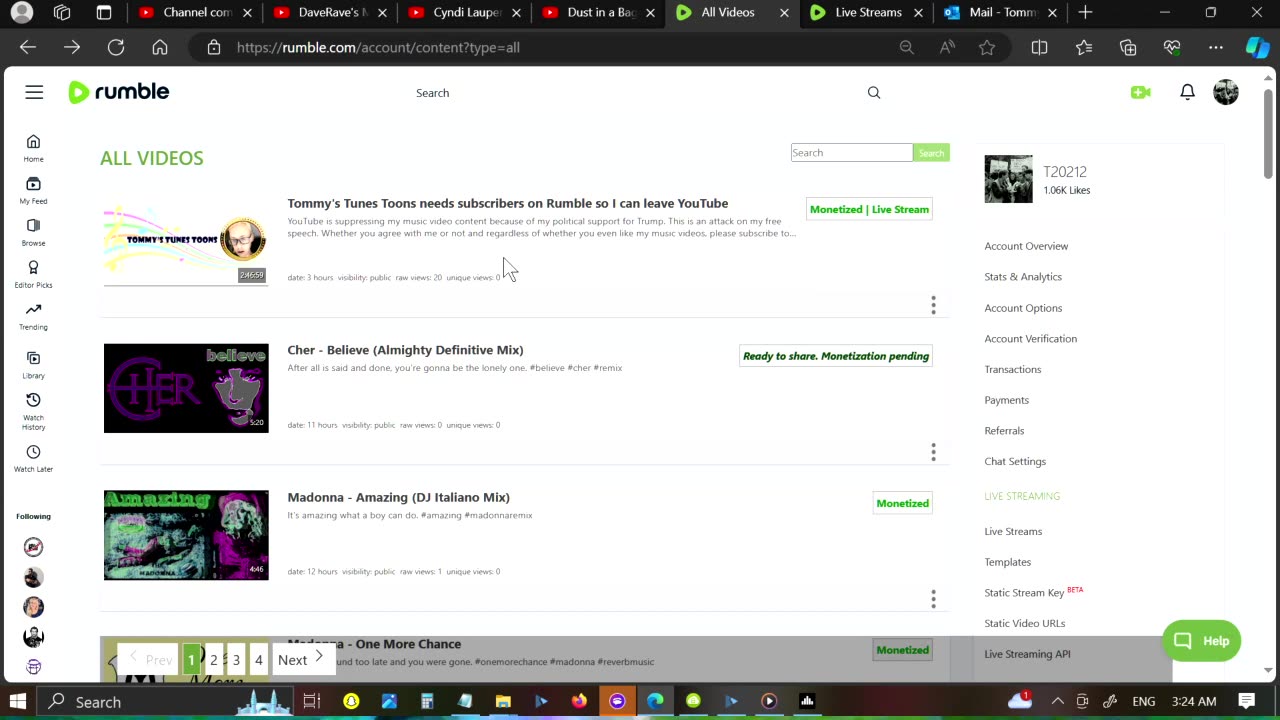Switch to the Channel content tab
The image size is (1280, 720).
[x=196, y=13]
